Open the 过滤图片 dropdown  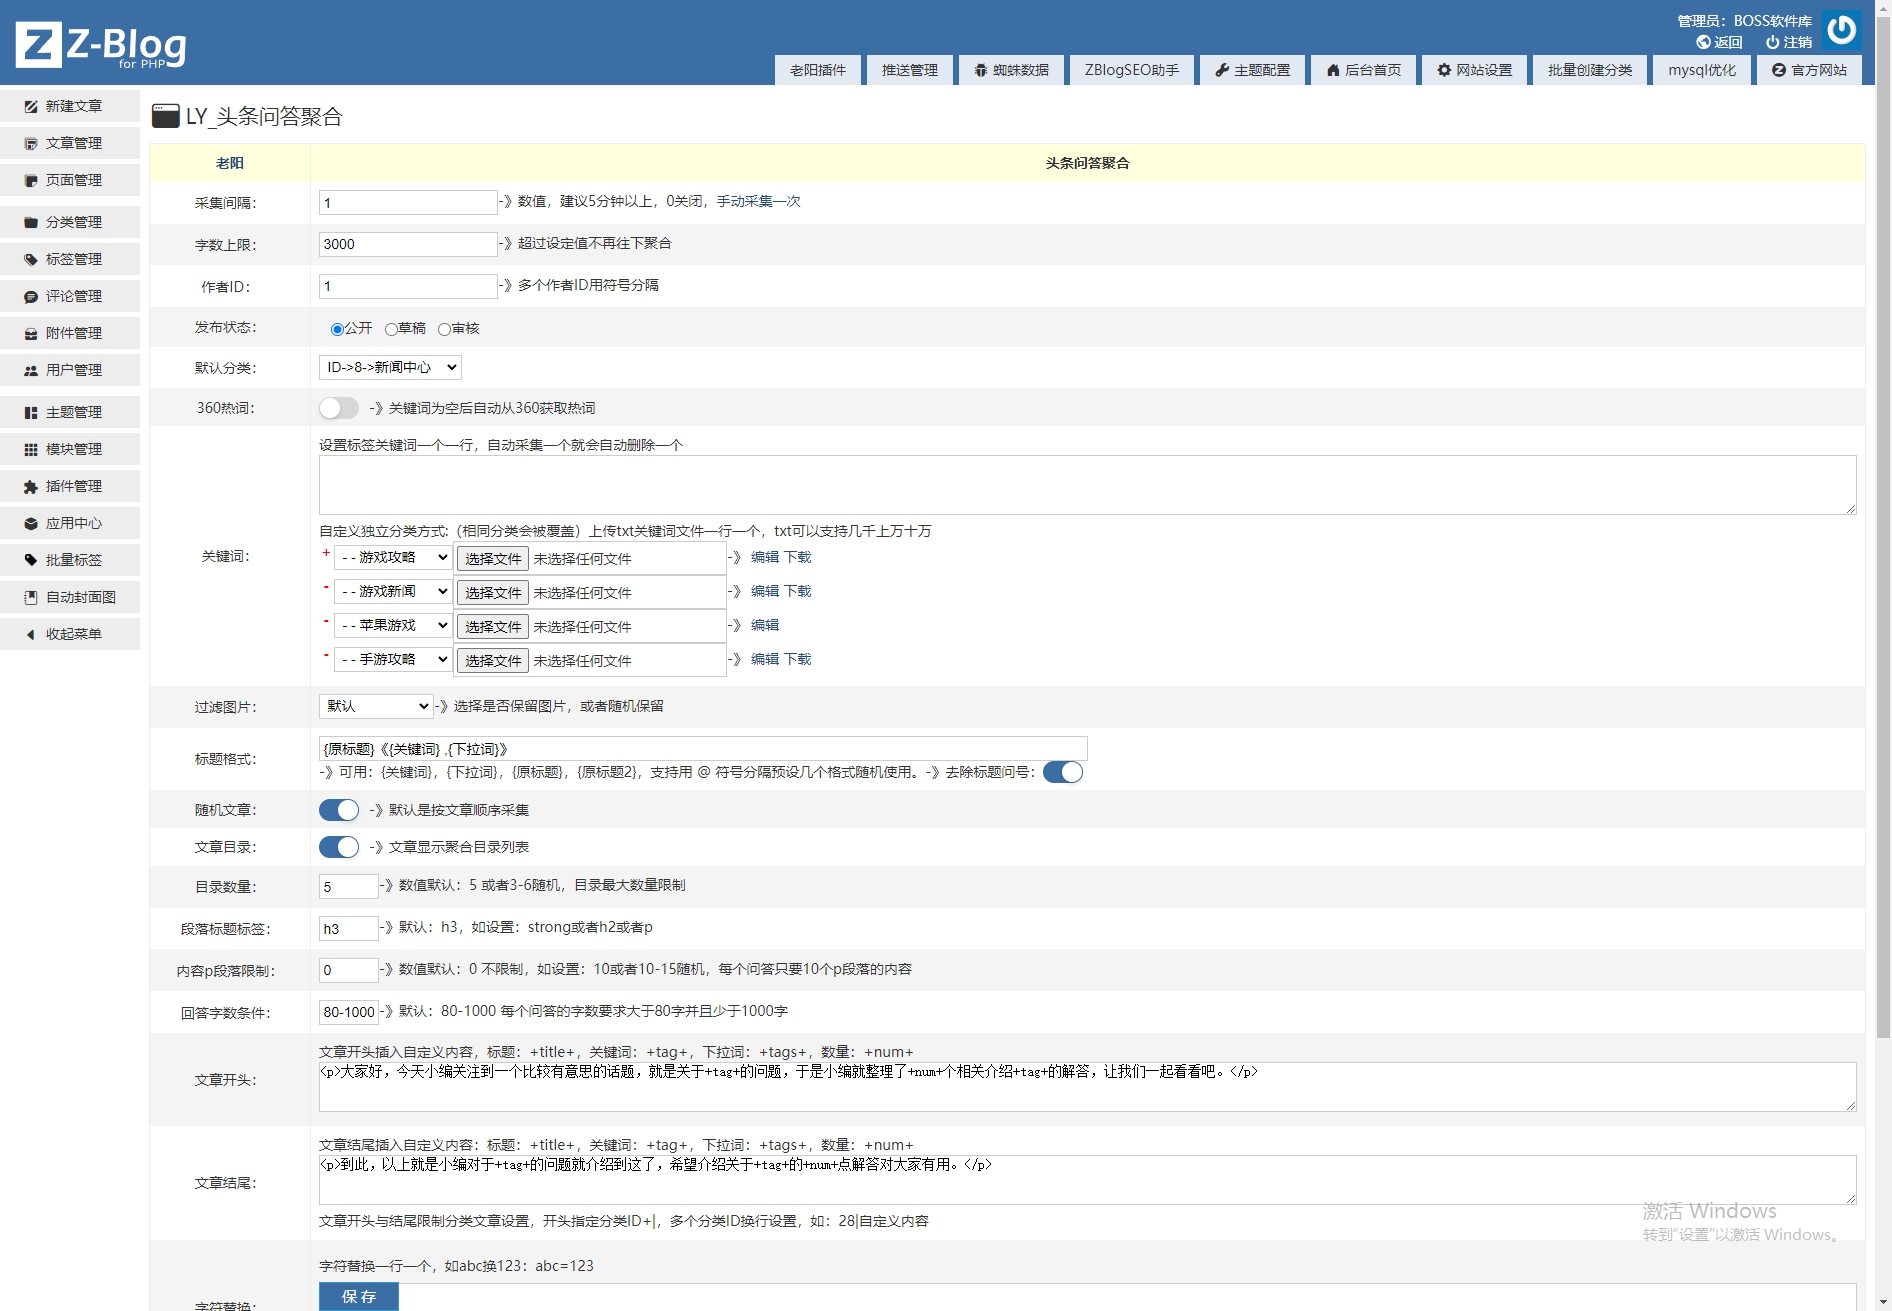click(376, 706)
